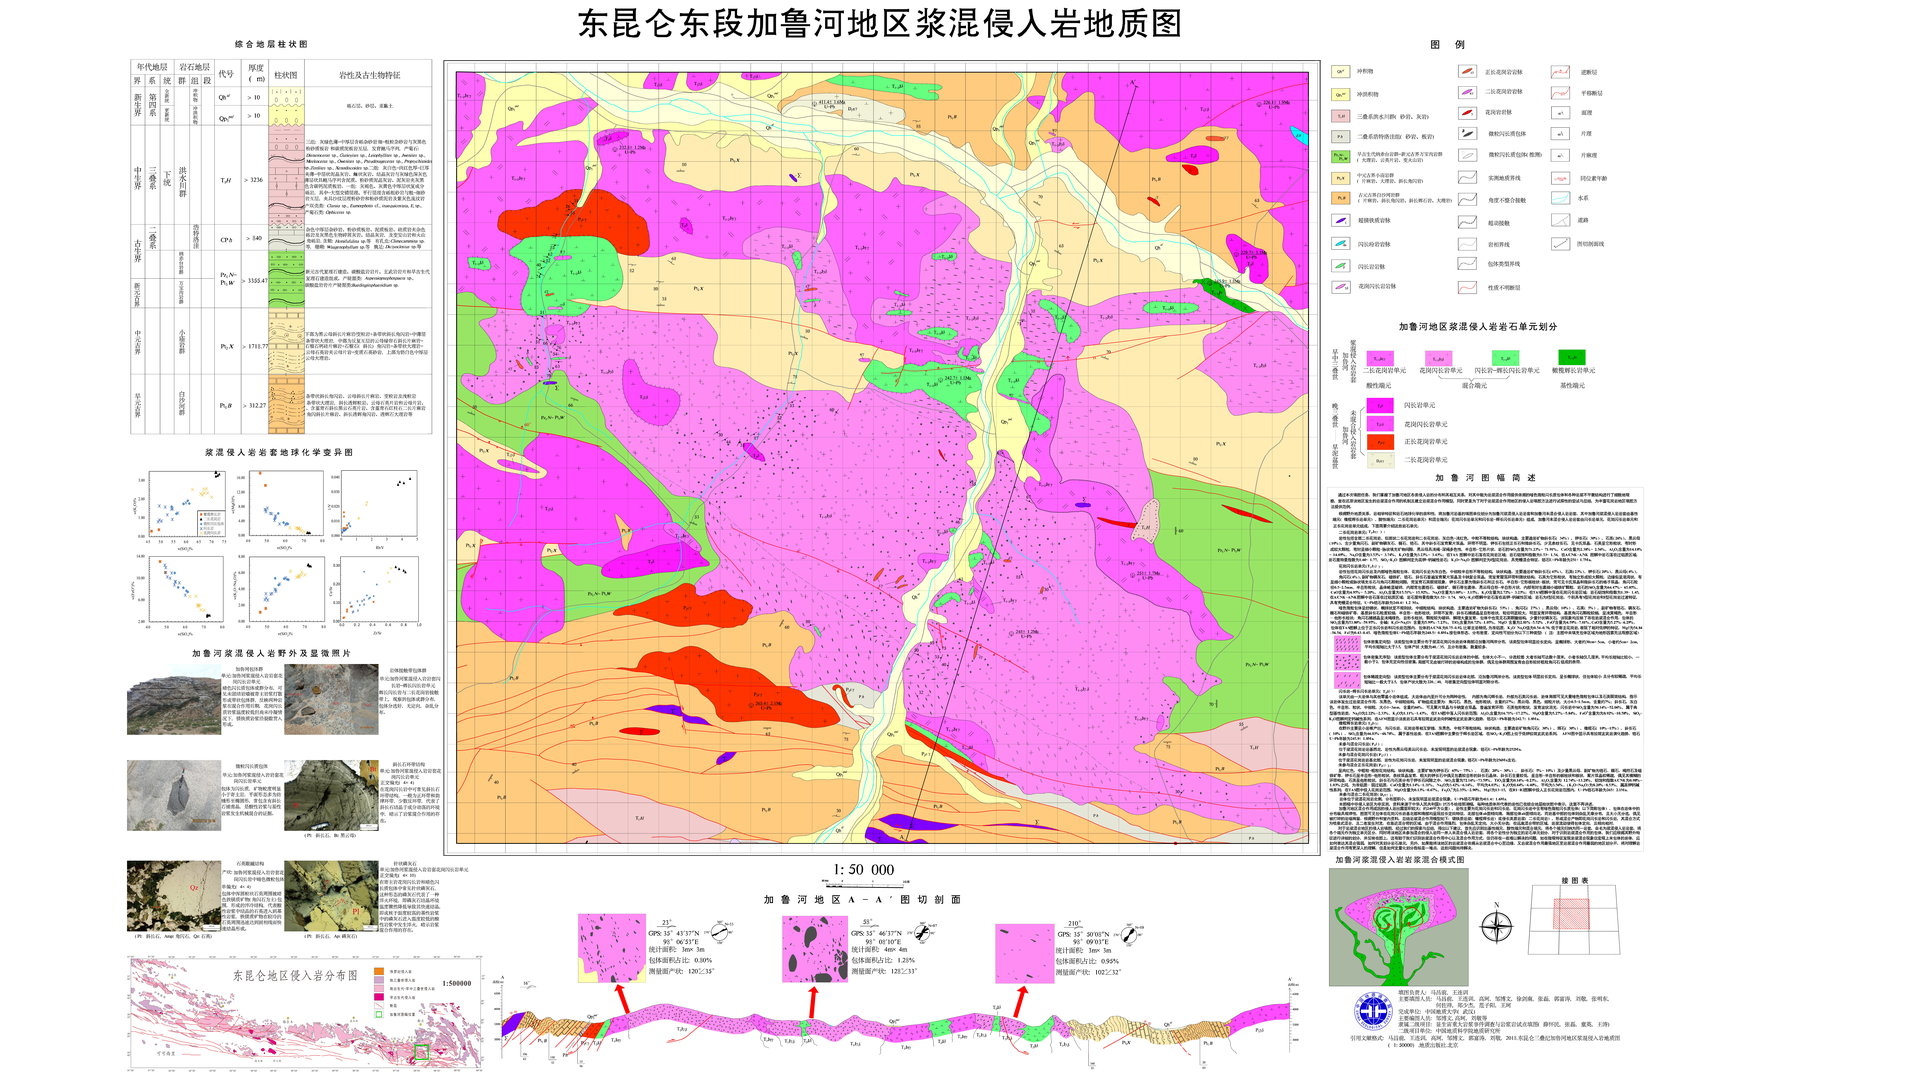This screenshot has width=1920, height=1080.
Task: Select the cyan 闪长玢岩岩脉 dike symbol
Action: point(1340,244)
